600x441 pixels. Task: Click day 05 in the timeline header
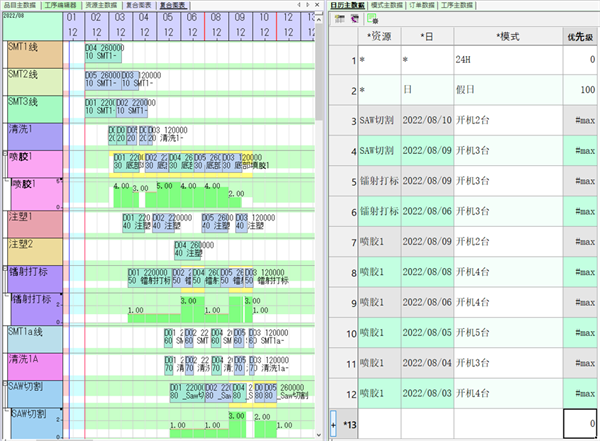168,17
